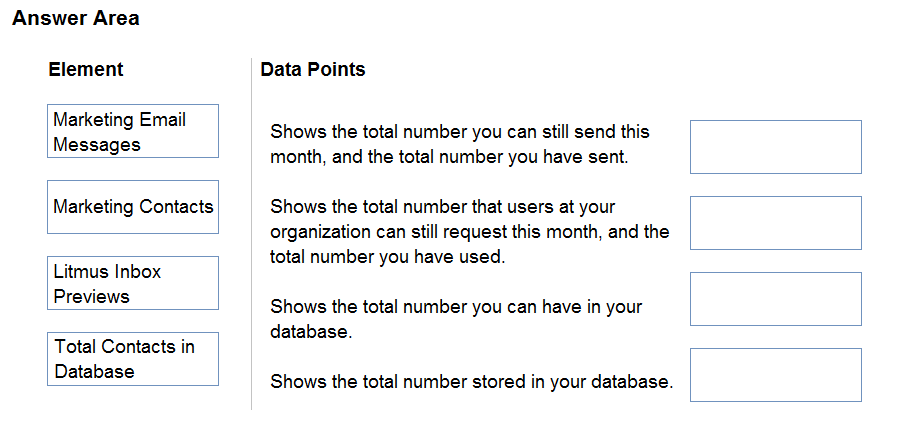Click the answer box beside 'can have in your database'
Screen dimensions: 911x447
point(776,299)
